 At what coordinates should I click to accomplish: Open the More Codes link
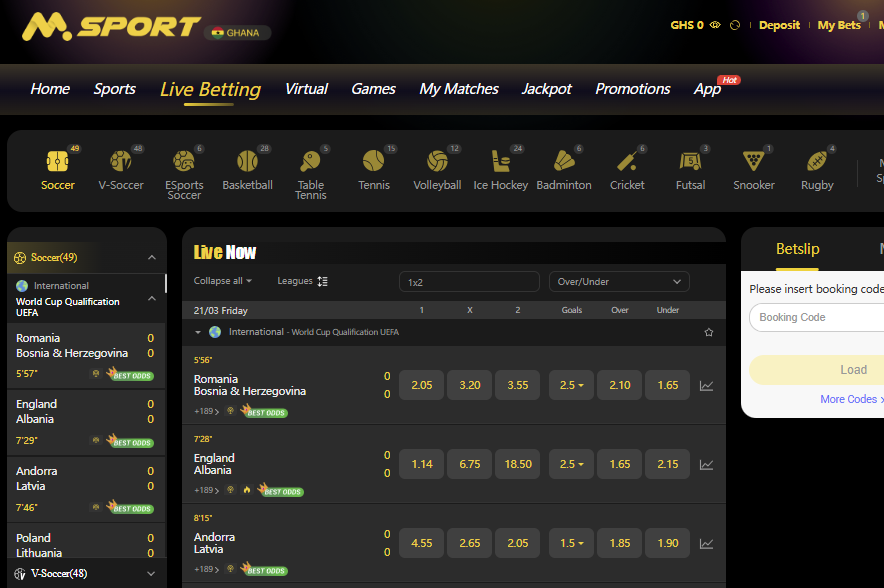pyautogui.click(x=850, y=399)
